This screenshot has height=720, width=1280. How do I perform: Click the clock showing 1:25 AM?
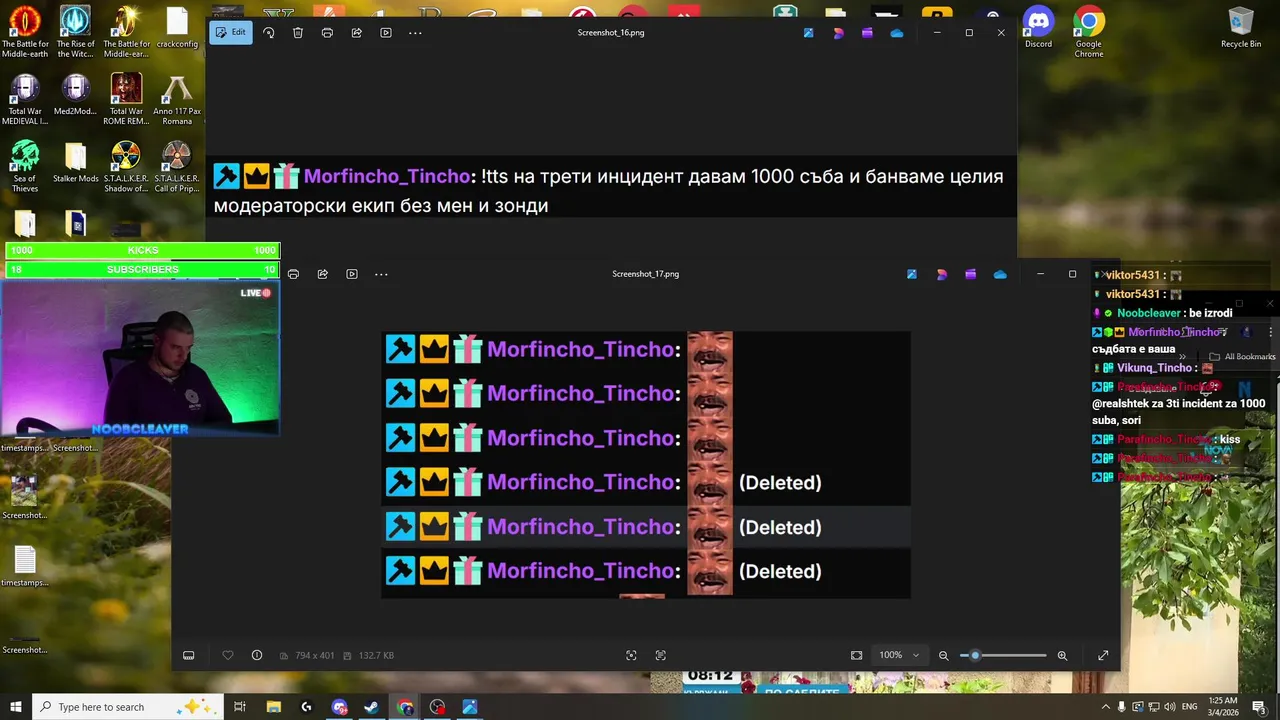coord(1223,707)
